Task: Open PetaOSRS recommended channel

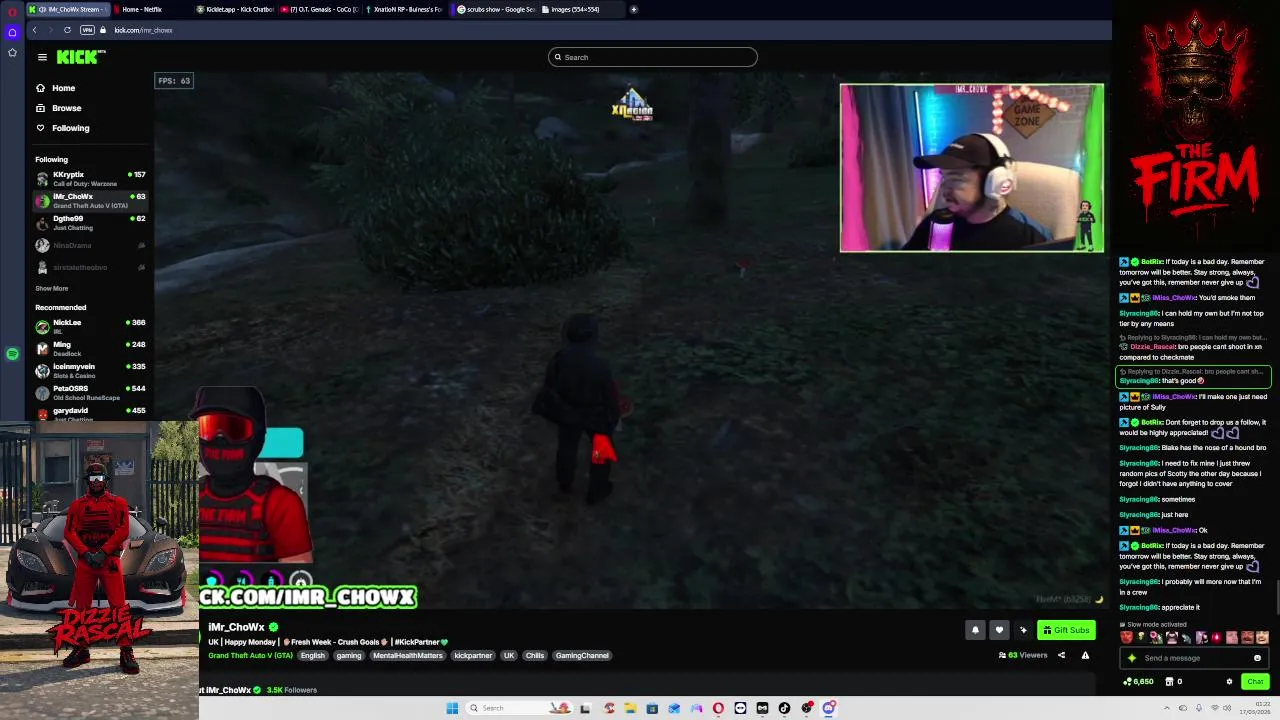Action: pyautogui.click(x=91, y=393)
